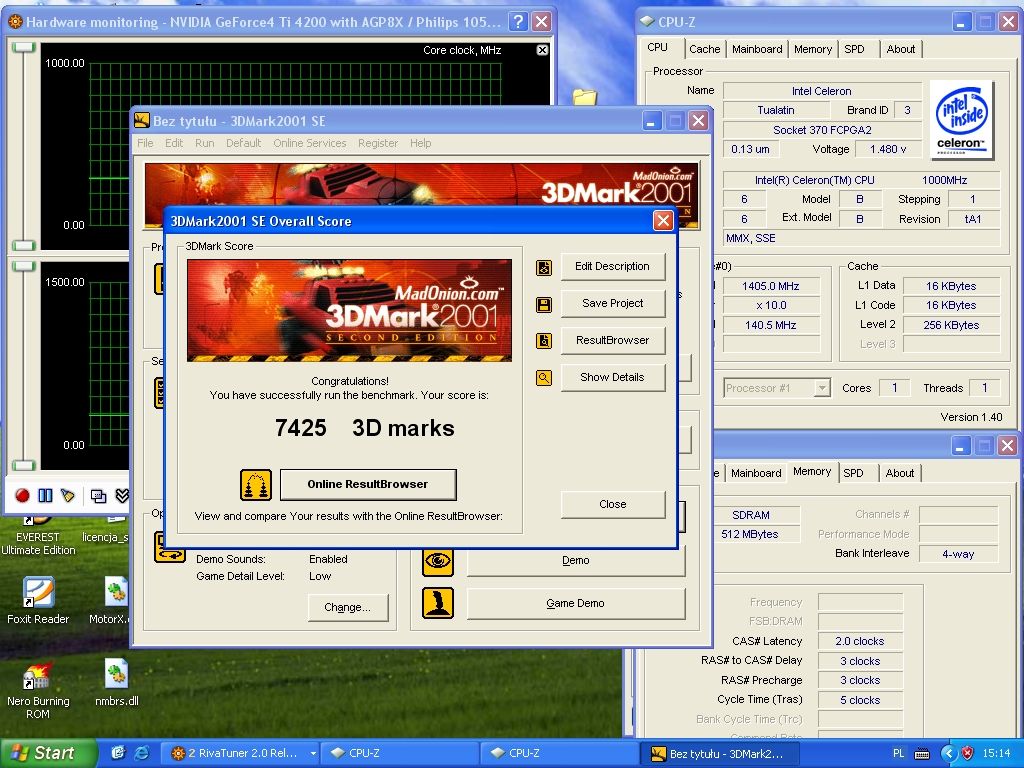1024x768 pixels.
Task: Click the Online ResultBrowser button
Action: 368,484
